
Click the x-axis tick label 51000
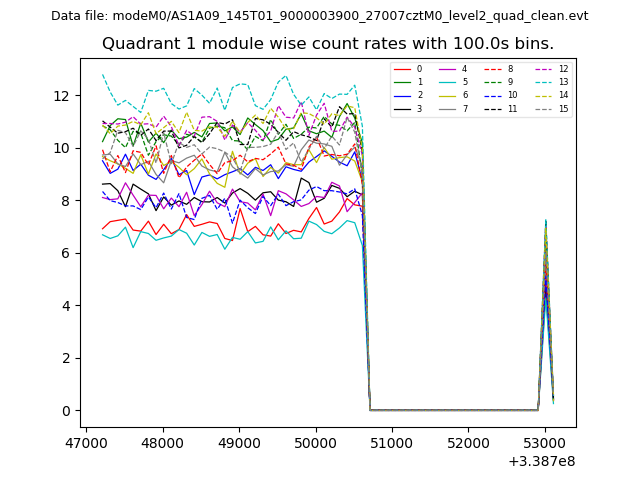(x=392, y=442)
